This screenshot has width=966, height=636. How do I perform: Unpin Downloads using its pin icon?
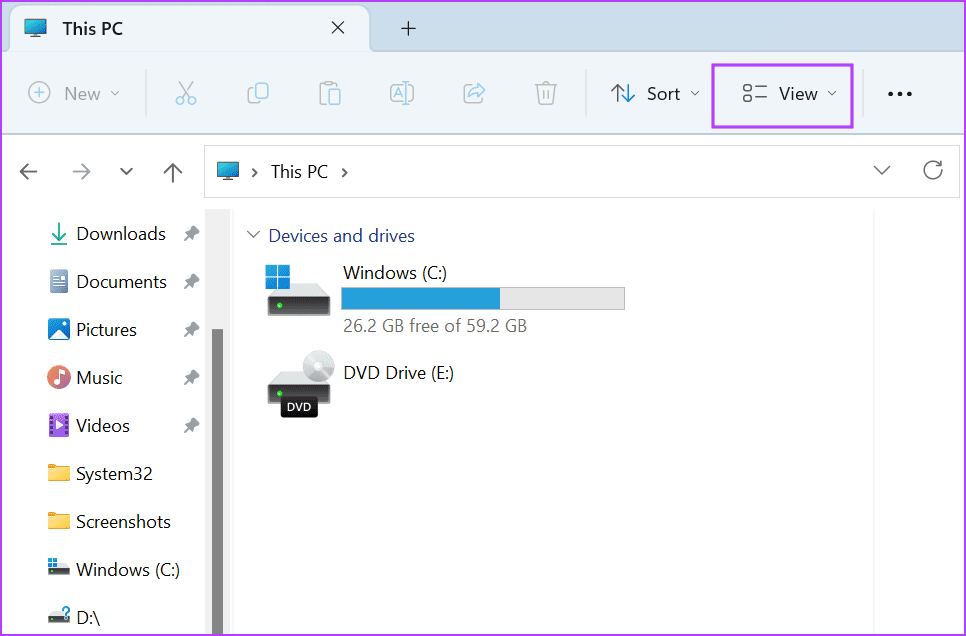192,234
